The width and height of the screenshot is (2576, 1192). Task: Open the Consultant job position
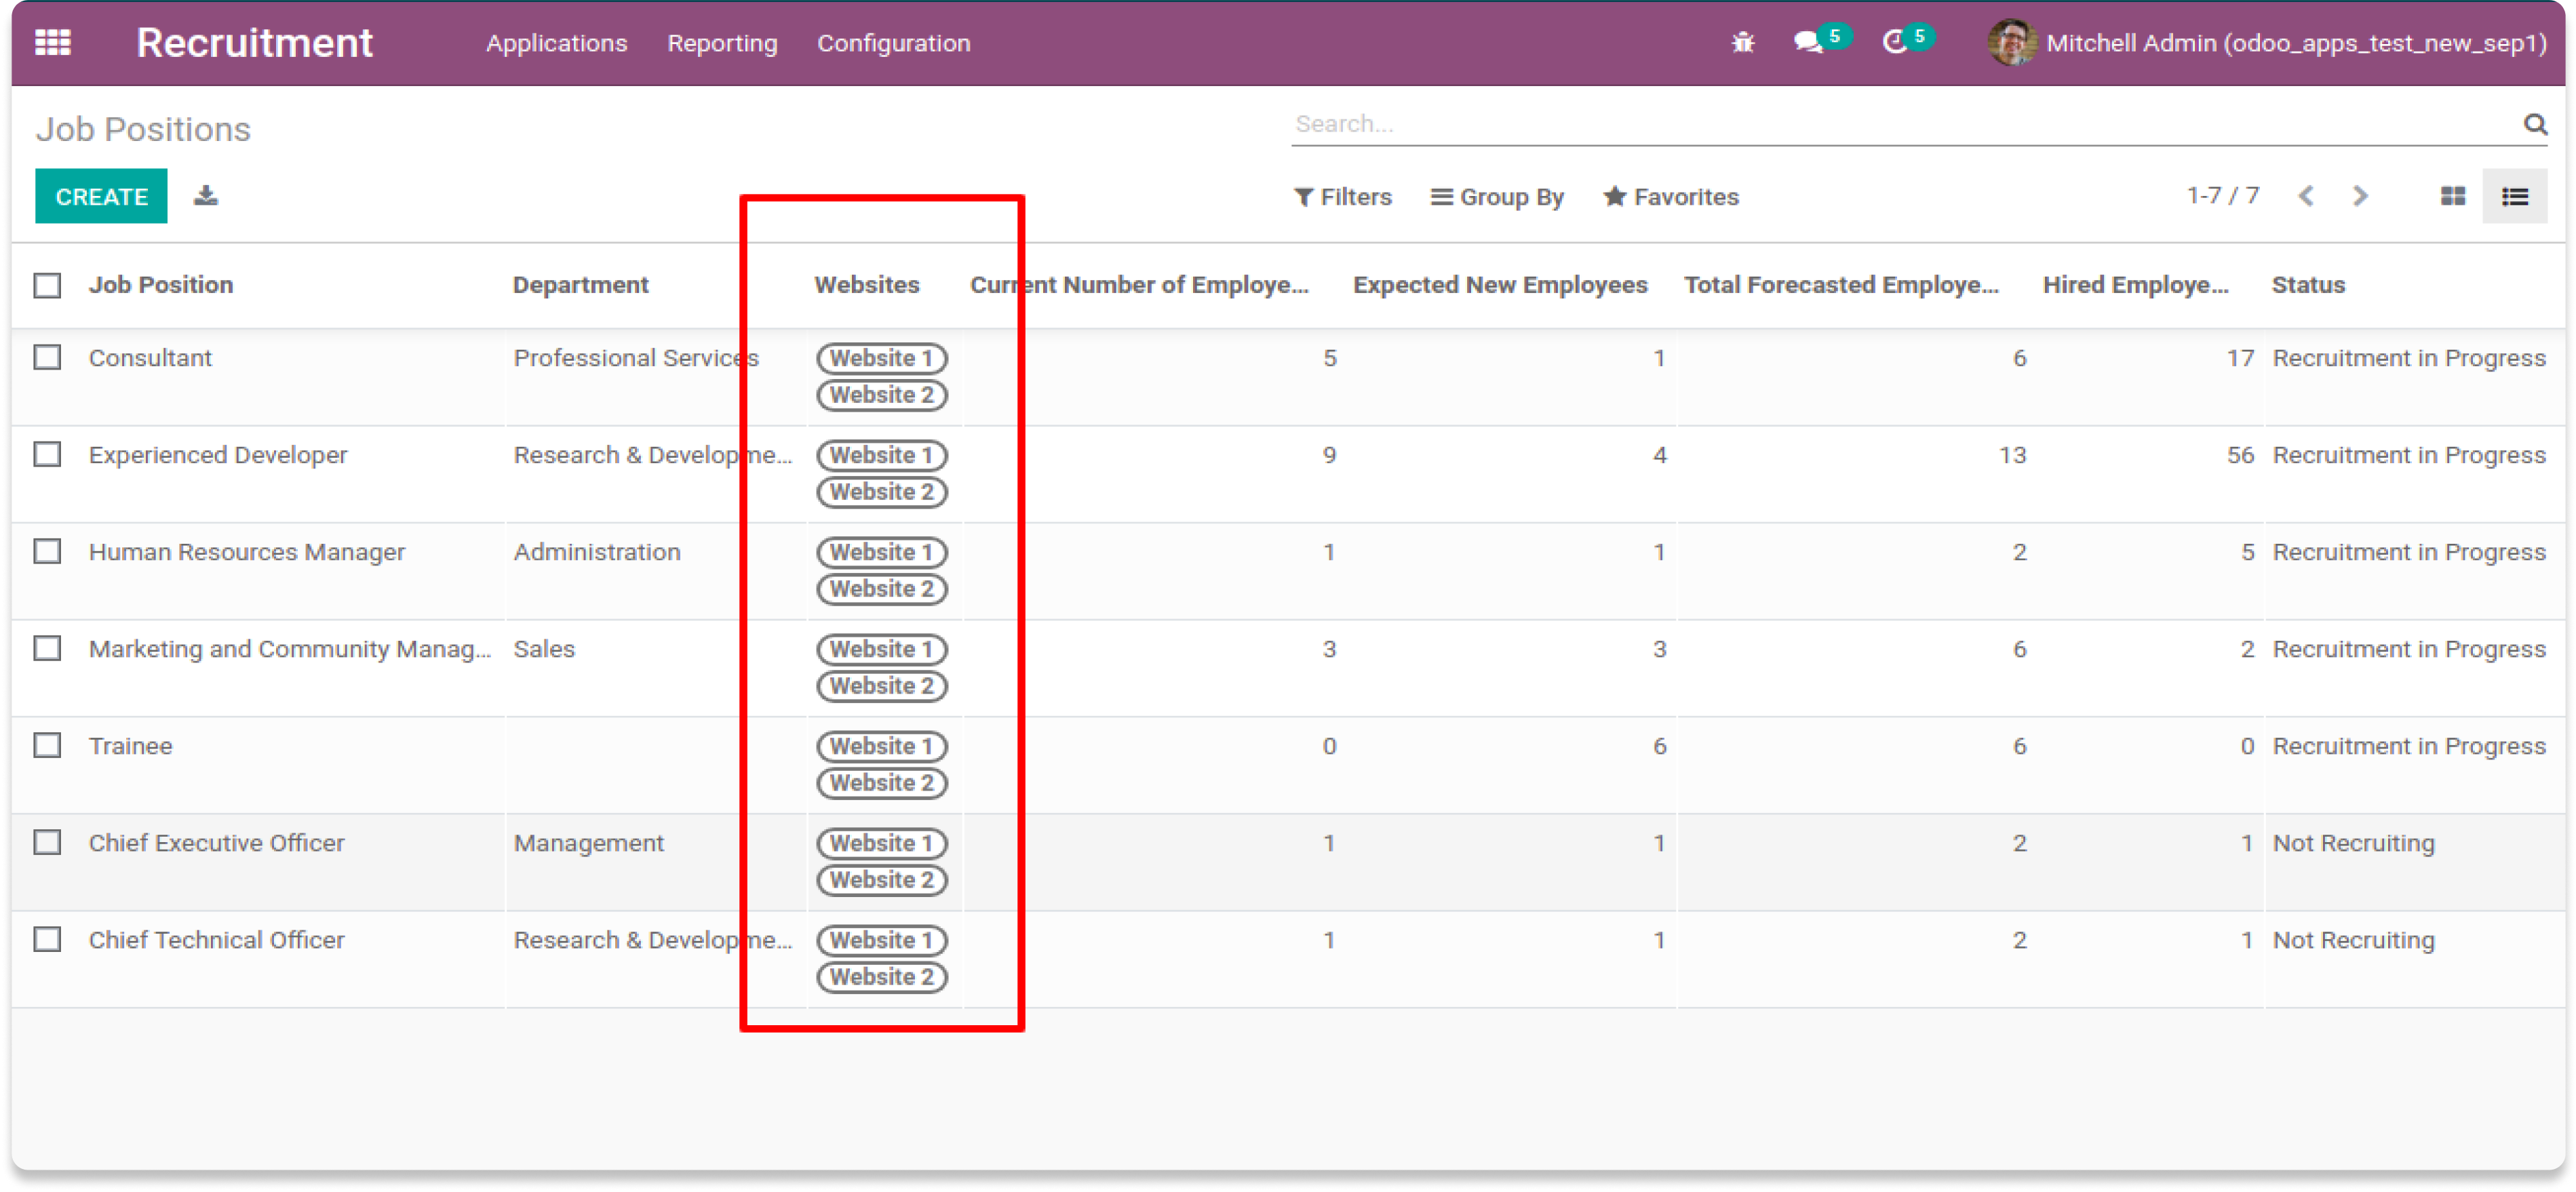coord(150,358)
